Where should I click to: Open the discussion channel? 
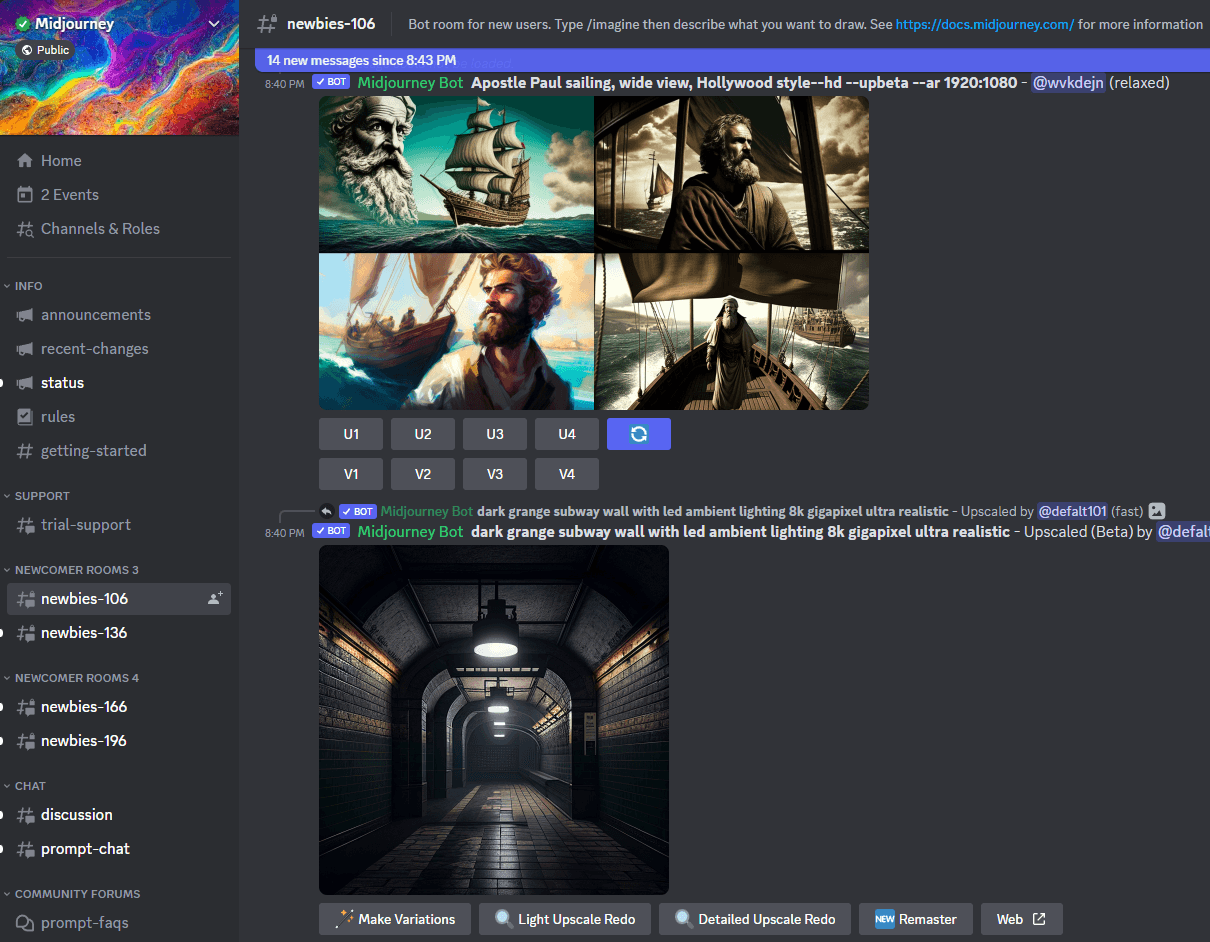coord(119,815)
